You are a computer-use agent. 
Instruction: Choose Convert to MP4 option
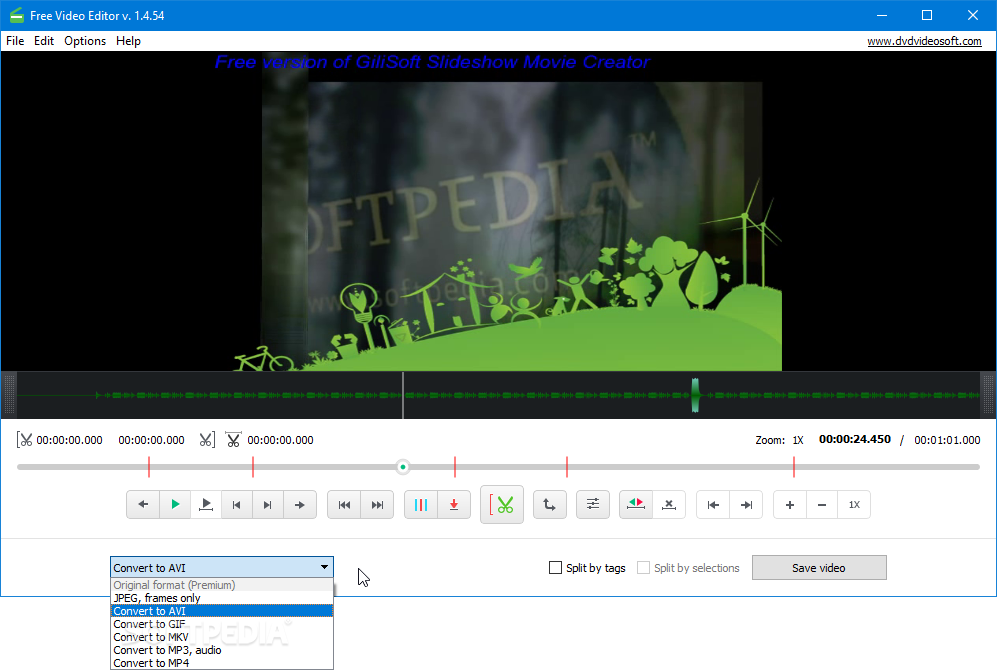[222, 663]
